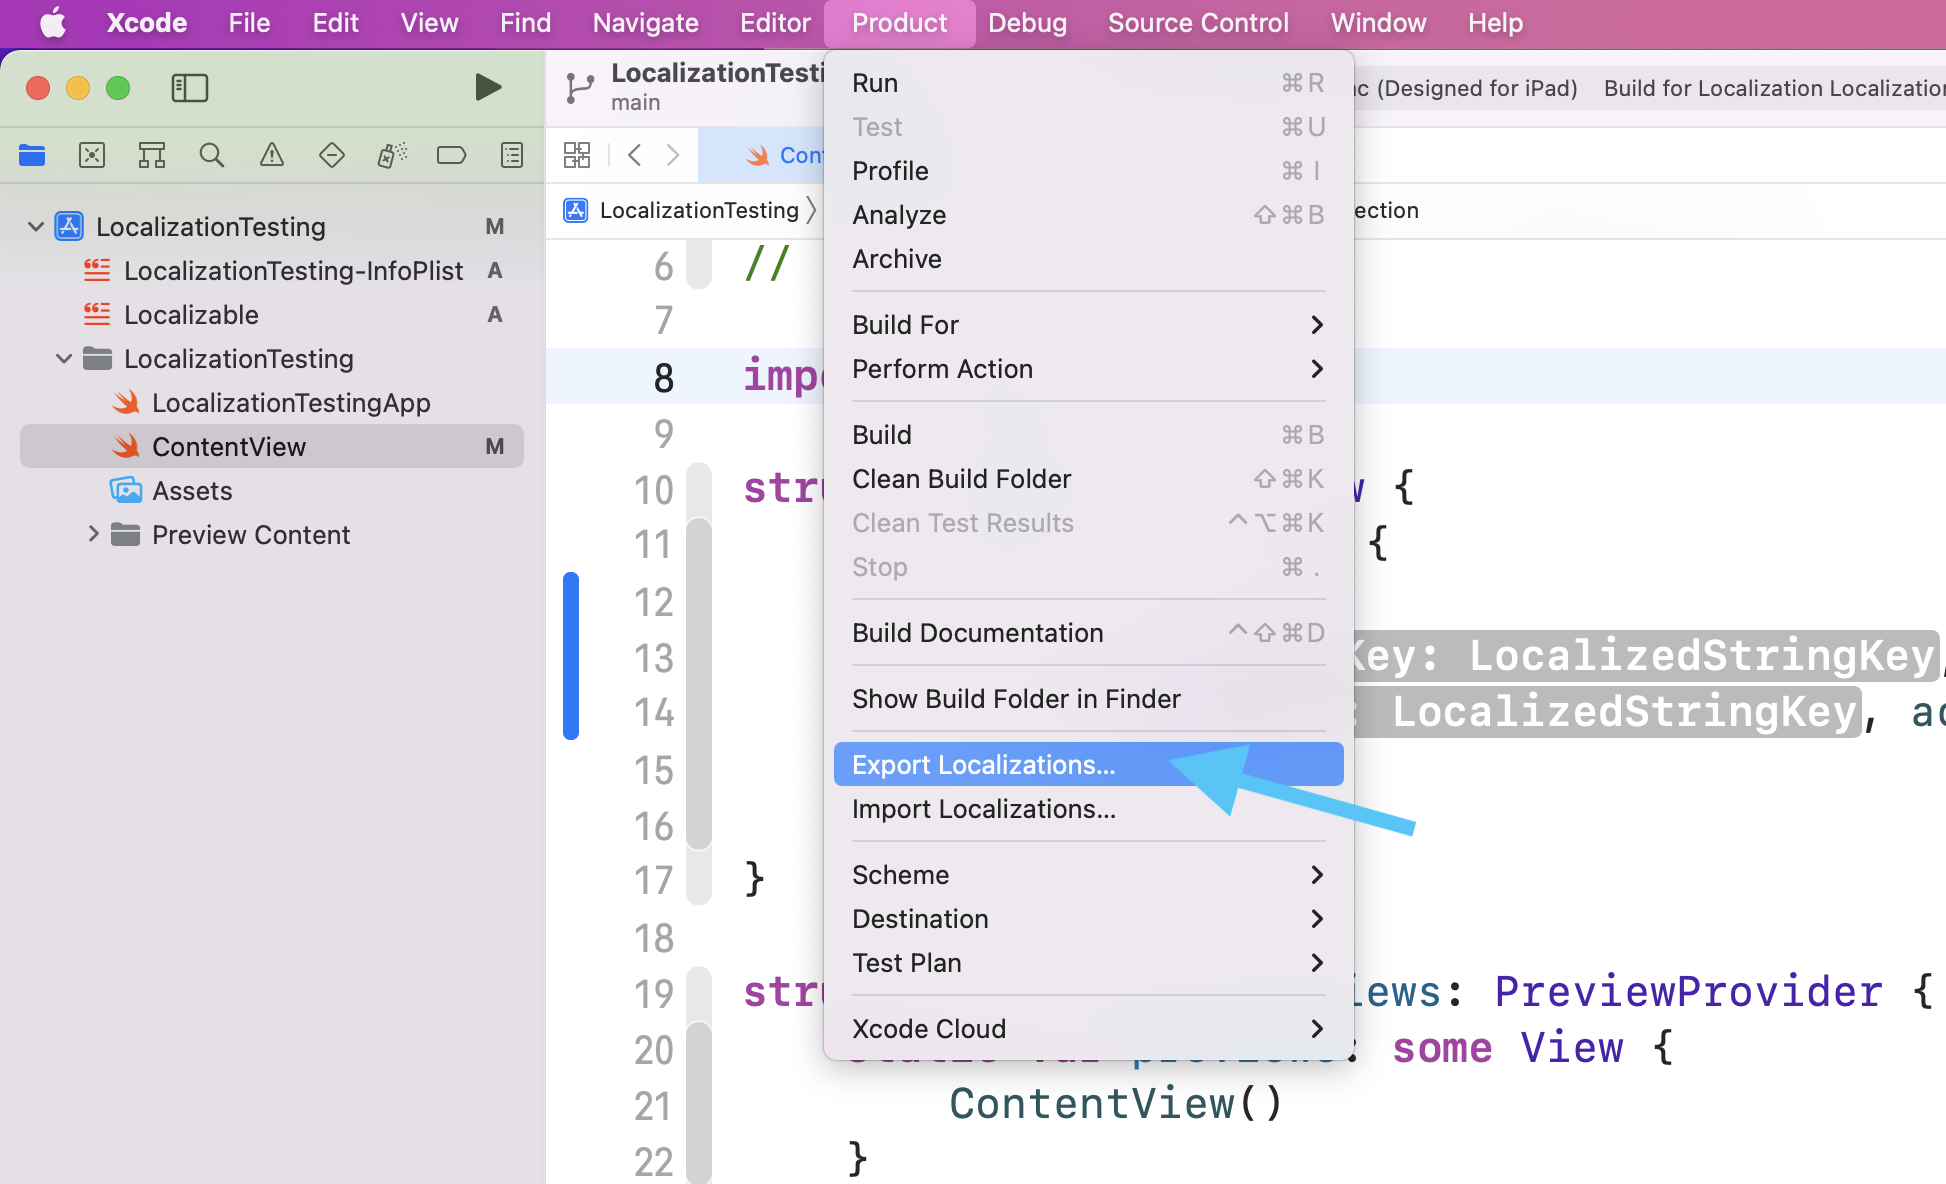Image resolution: width=1946 pixels, height=1184 pixels.
Task: Open the Test navigator diamond icon
Action: 332,155
